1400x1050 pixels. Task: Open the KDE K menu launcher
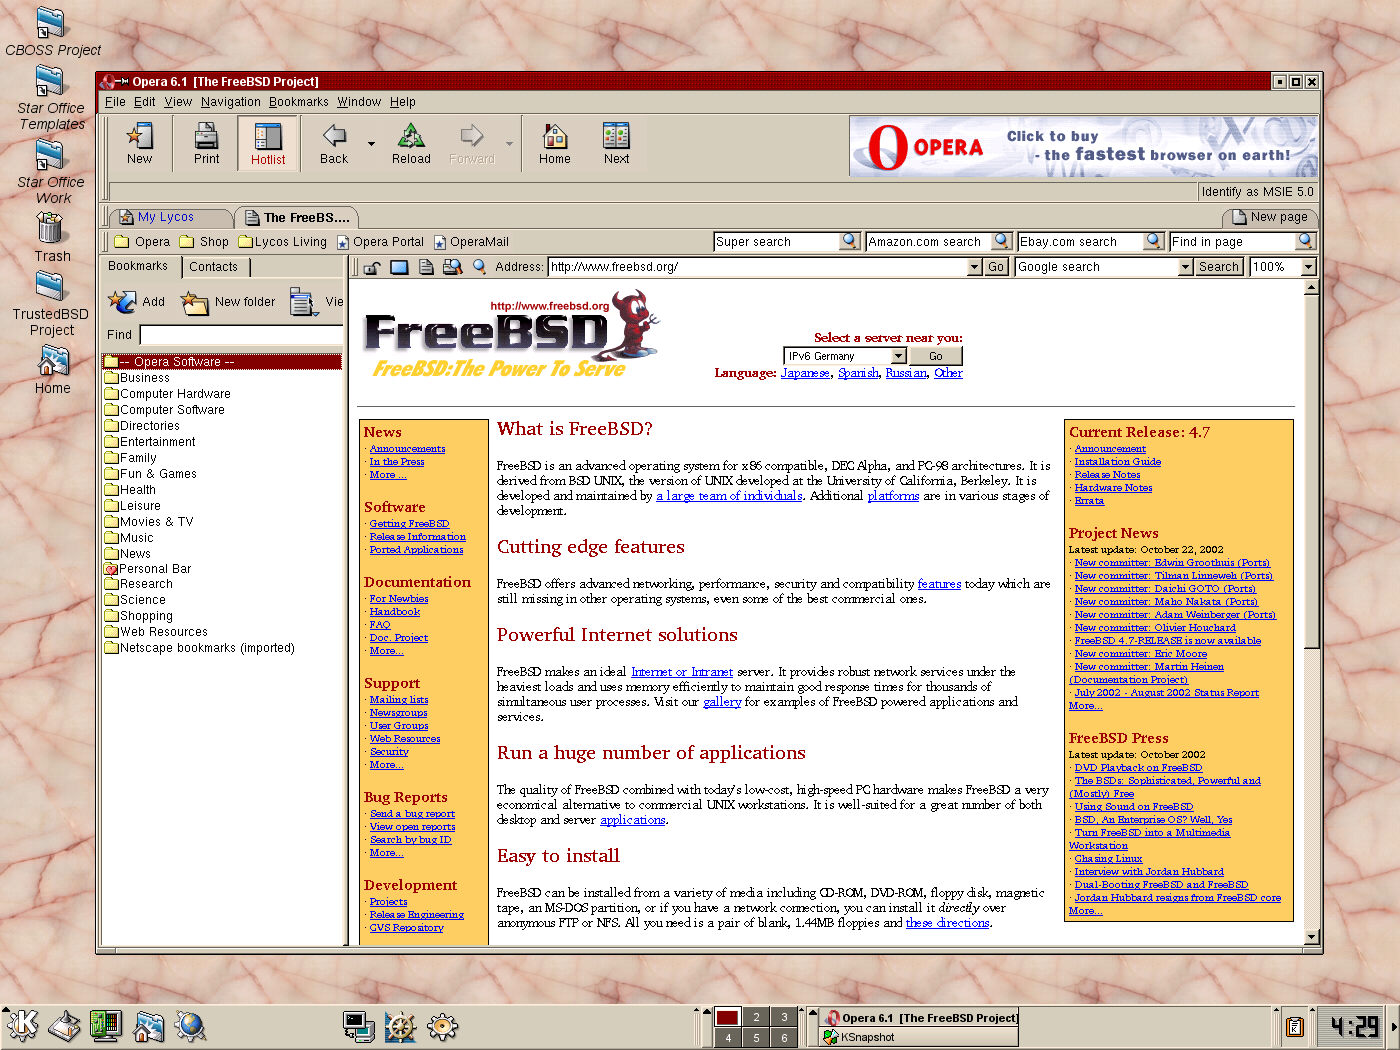click(22, 1025)
